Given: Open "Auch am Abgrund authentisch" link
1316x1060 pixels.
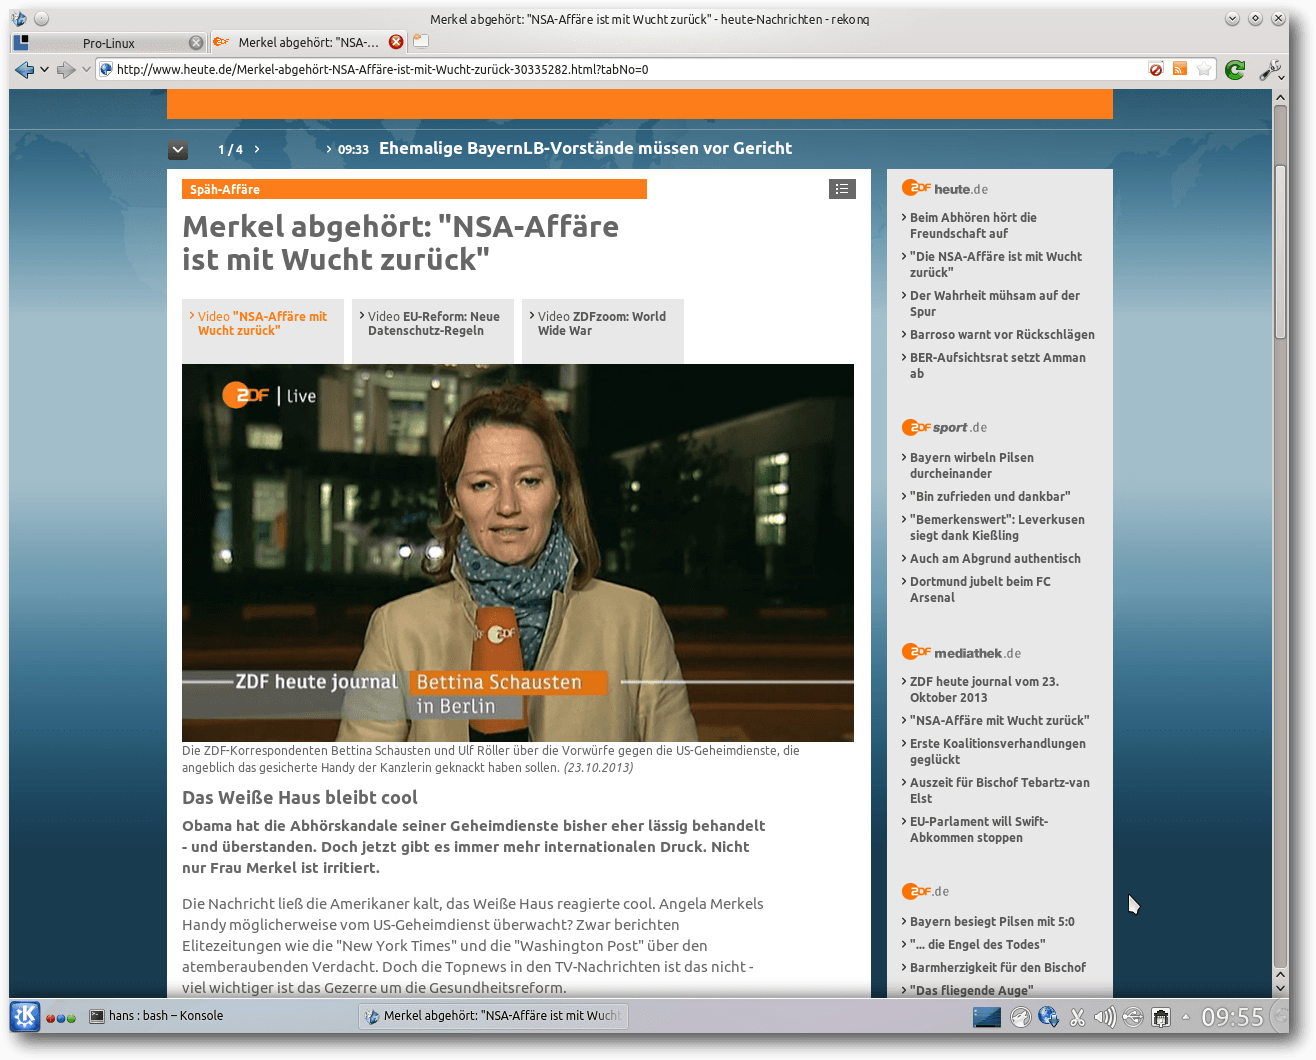Looking at the screenshot, I should point(995,558).
